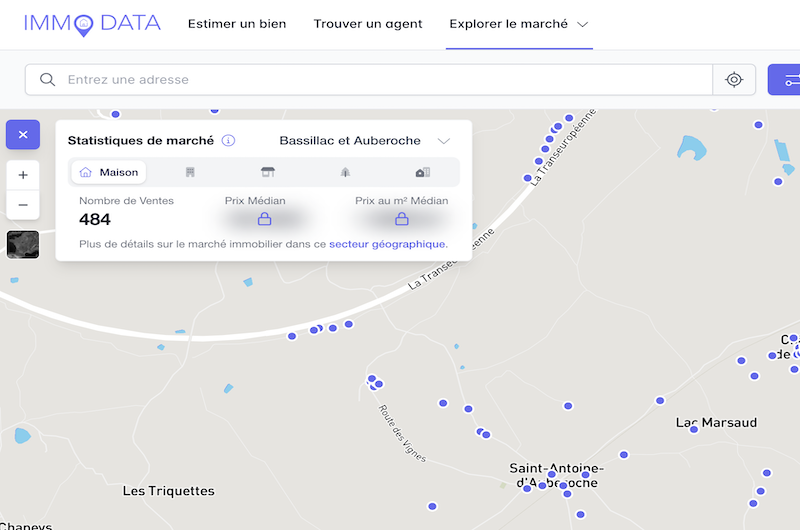
Task: Select the outbuilding property type icon
Action: 423,172
